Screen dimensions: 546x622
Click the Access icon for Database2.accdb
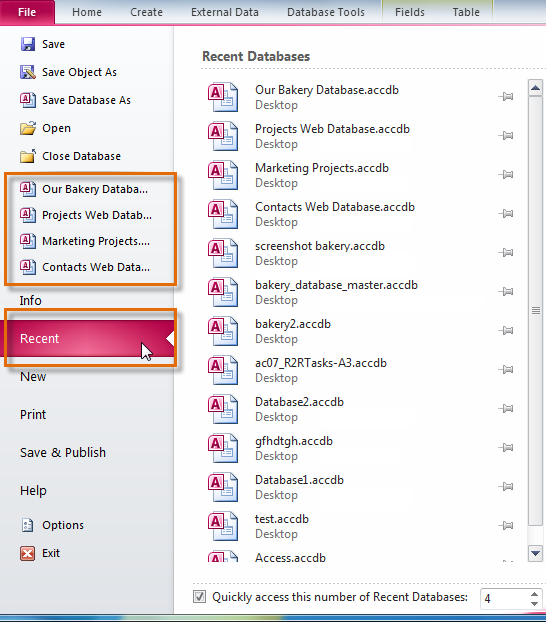pos(223,409)
